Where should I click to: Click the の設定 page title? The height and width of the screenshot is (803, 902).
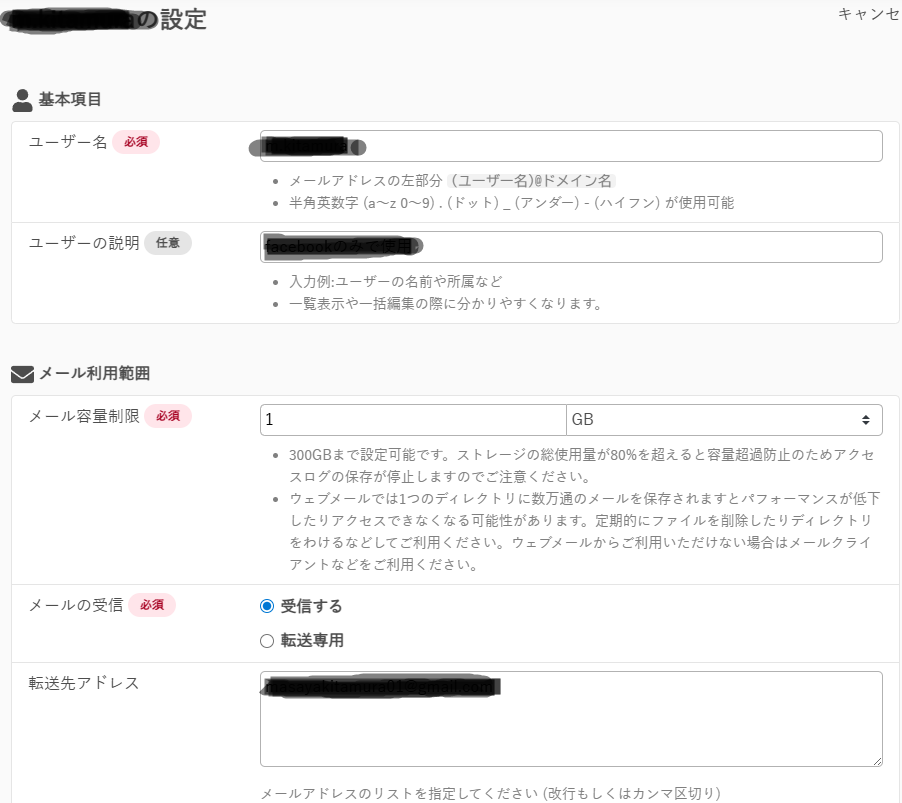point(183,19)
